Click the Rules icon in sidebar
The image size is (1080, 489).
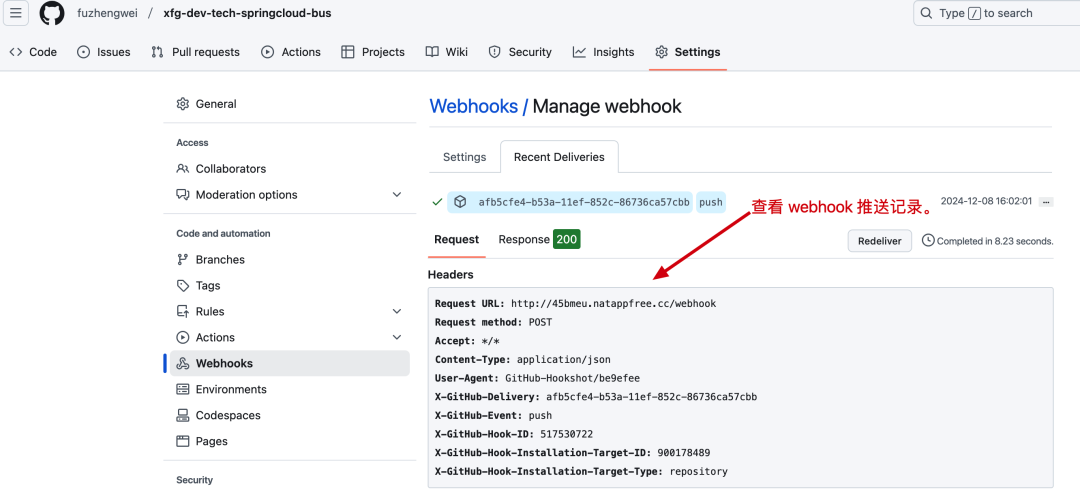pos(183,311)
